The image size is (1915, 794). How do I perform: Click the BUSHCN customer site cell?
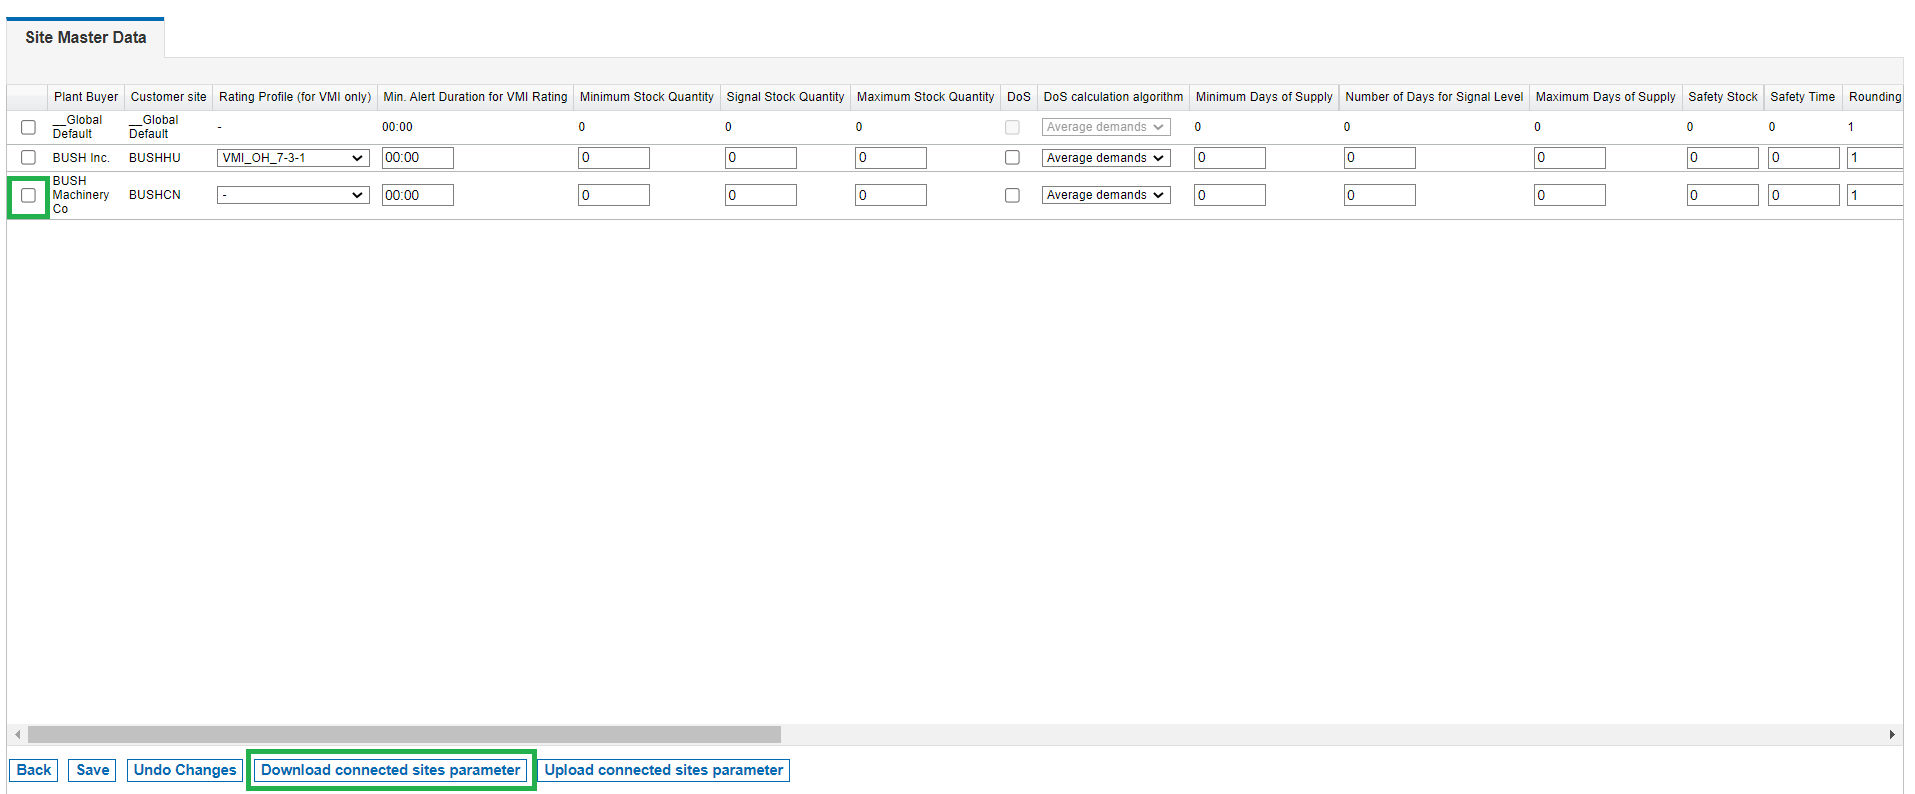[155, 195]
